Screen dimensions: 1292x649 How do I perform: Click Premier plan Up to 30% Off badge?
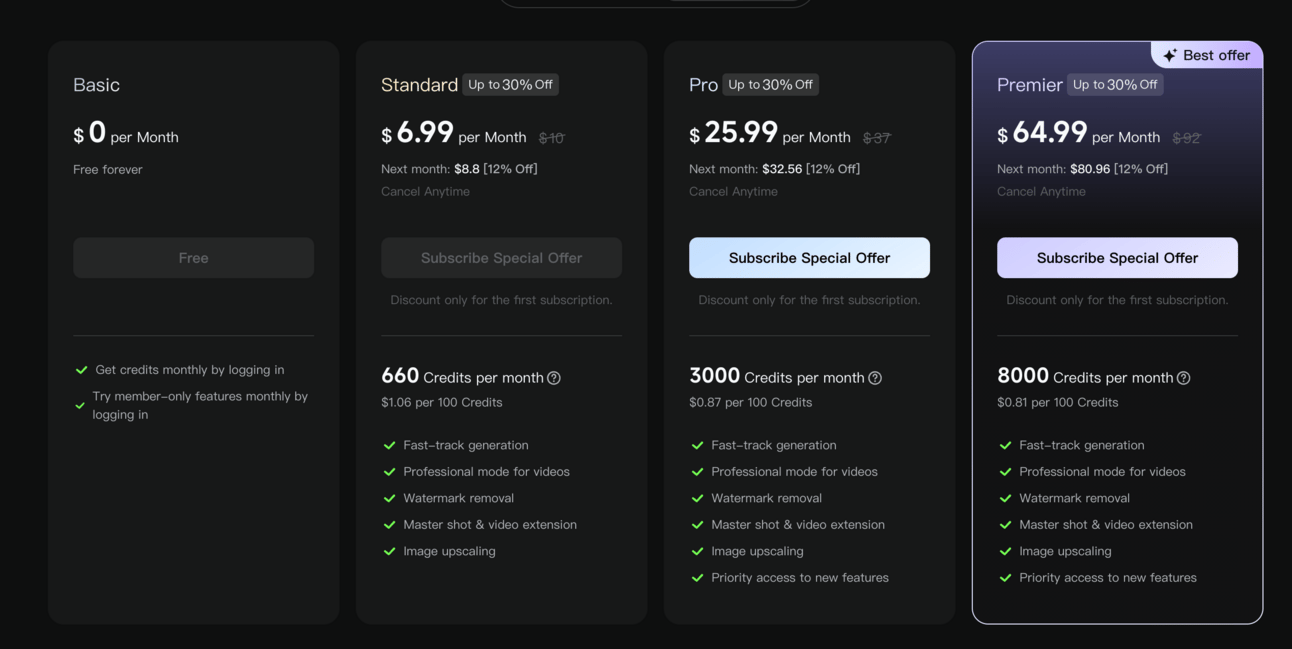(1115, 85)
